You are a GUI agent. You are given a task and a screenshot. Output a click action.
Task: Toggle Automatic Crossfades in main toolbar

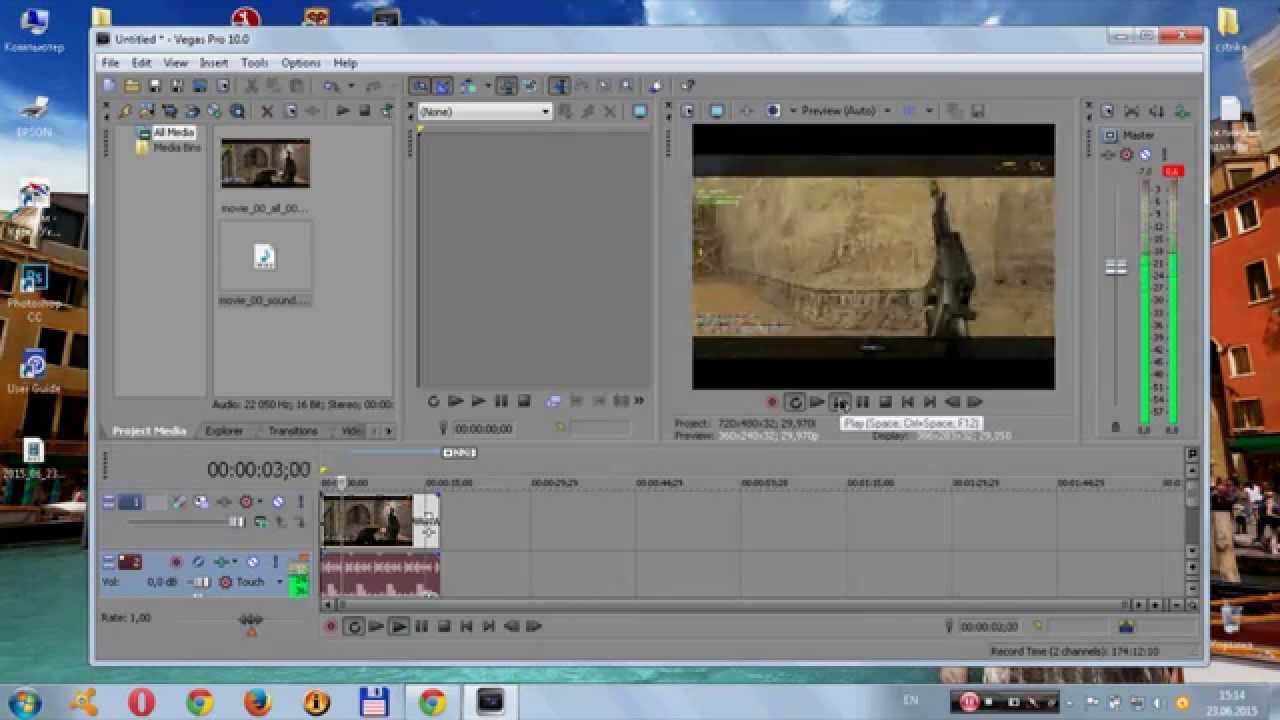point(443,87)
